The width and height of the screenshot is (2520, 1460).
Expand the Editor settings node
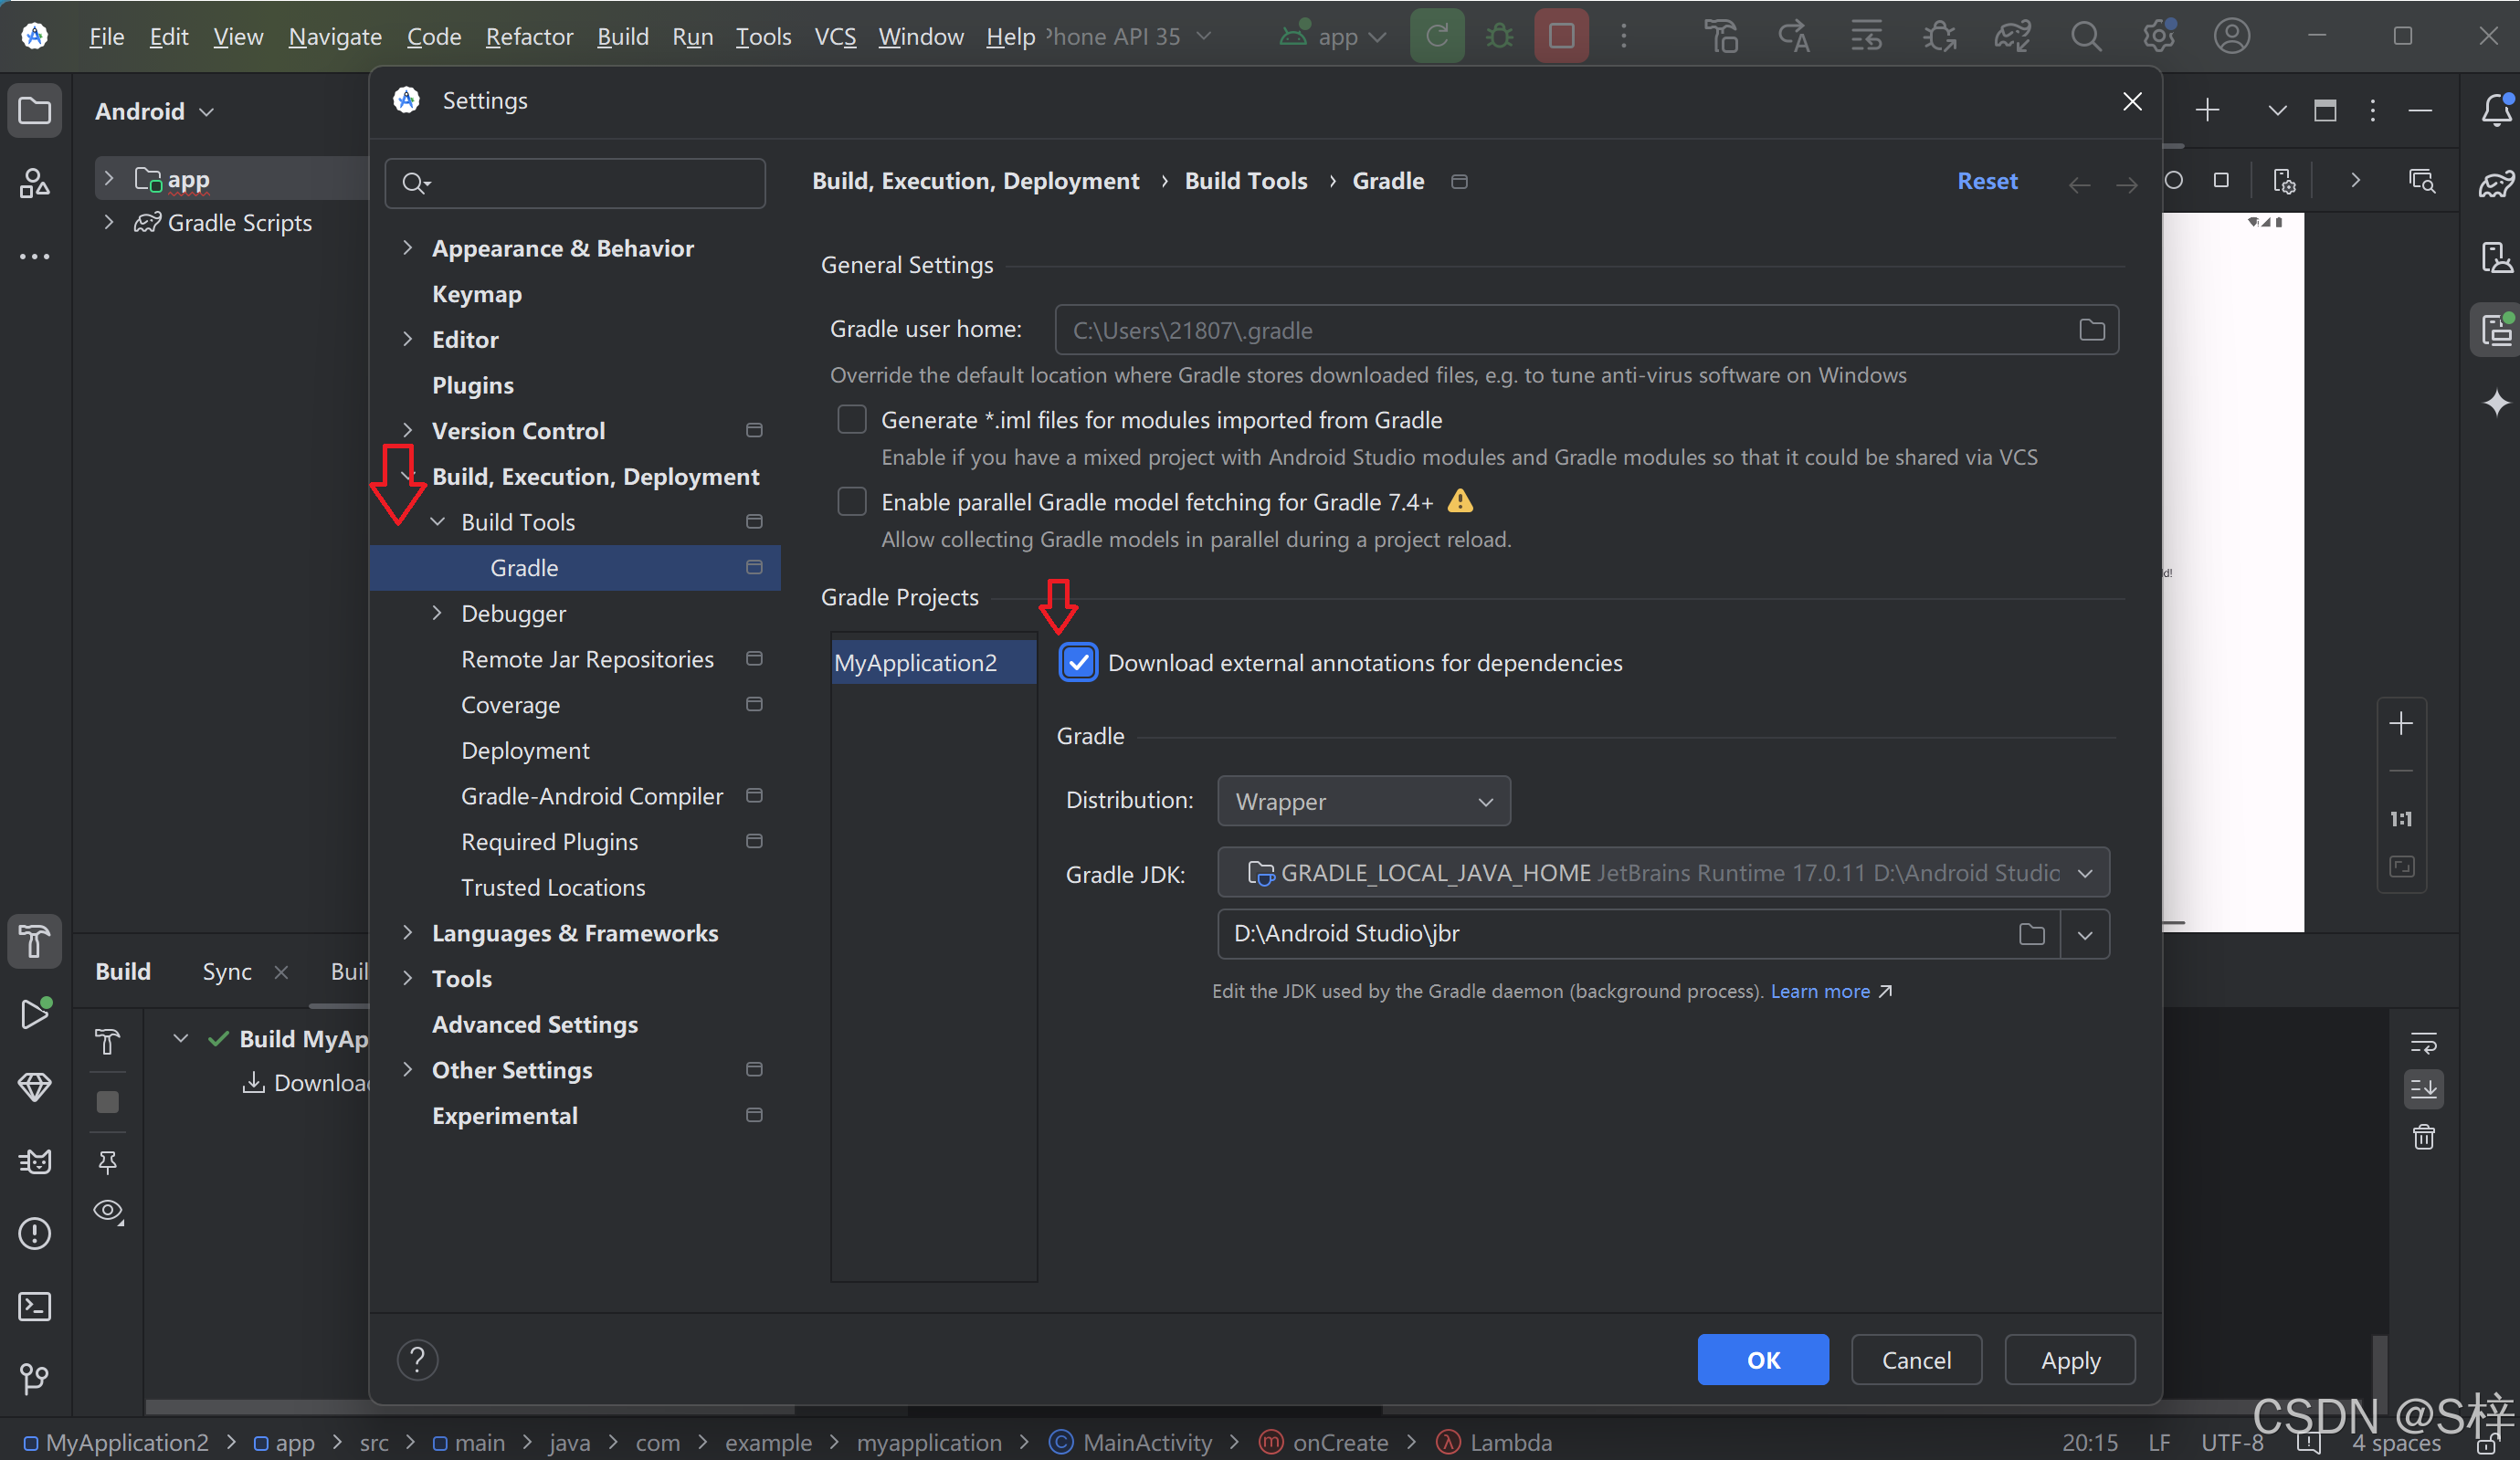click(407, 340)
